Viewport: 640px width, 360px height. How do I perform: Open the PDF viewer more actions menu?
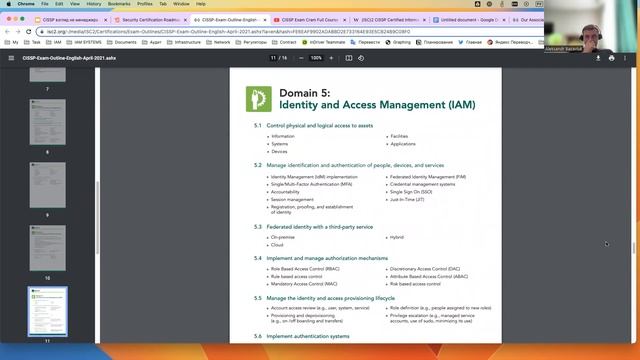click(x=625, y=58)
